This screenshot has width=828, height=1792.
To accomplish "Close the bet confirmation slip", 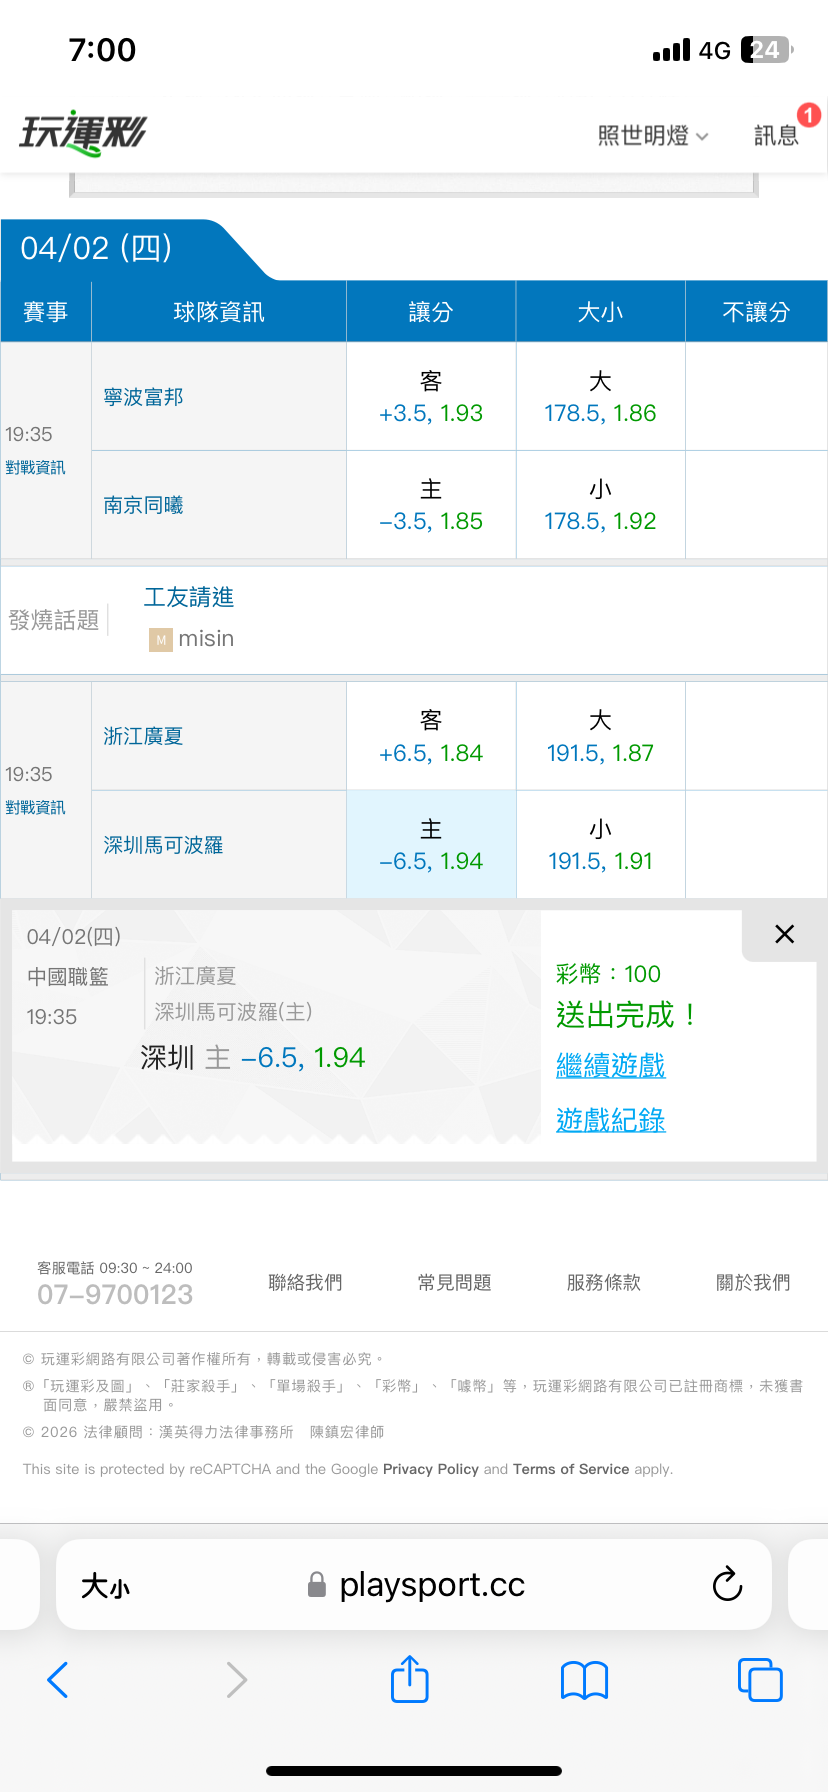I will pos(784,934).
